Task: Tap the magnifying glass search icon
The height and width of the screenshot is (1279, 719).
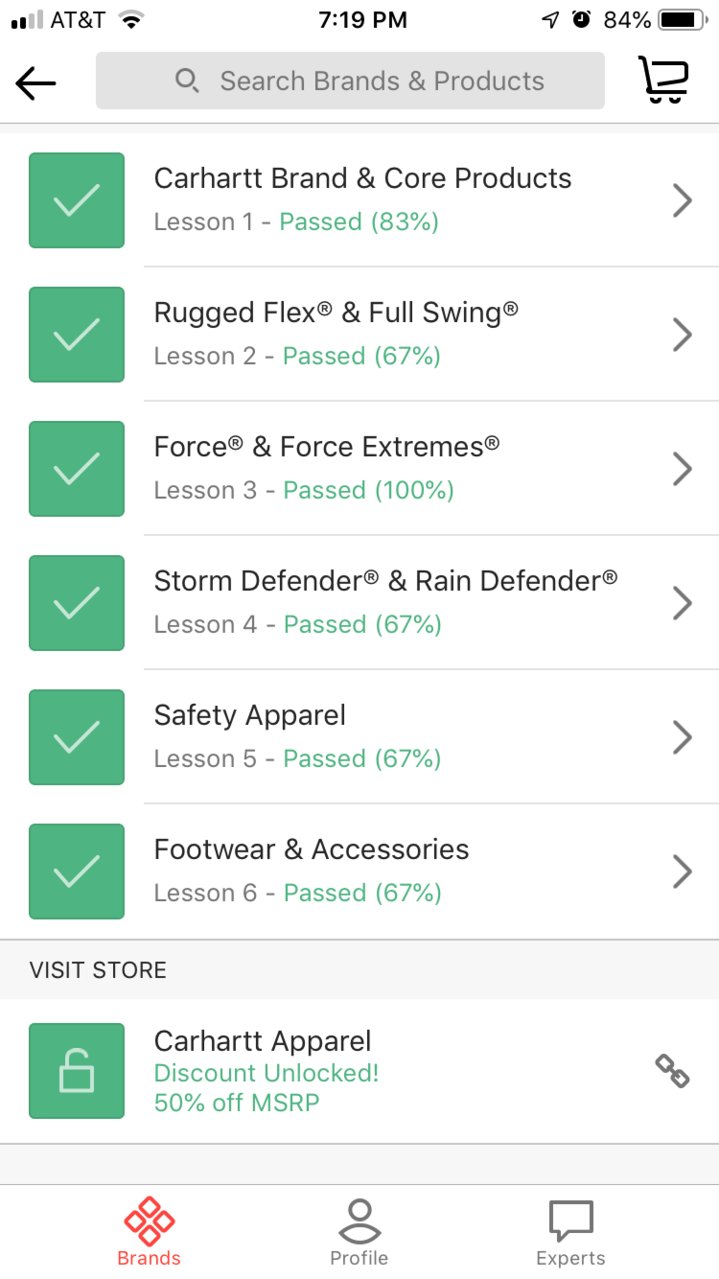Action: 187,80
